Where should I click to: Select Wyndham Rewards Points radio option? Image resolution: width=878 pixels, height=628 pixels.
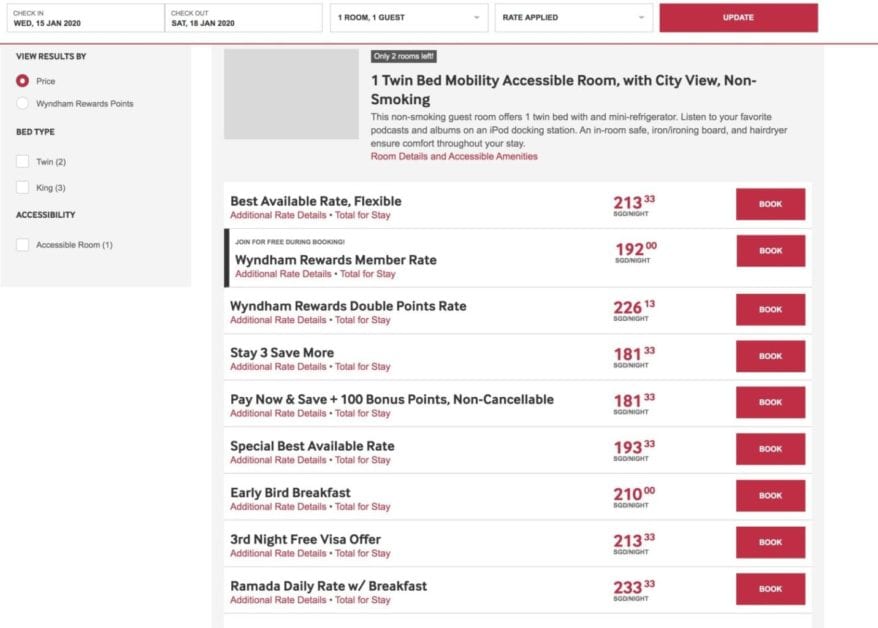pos(22,104)
